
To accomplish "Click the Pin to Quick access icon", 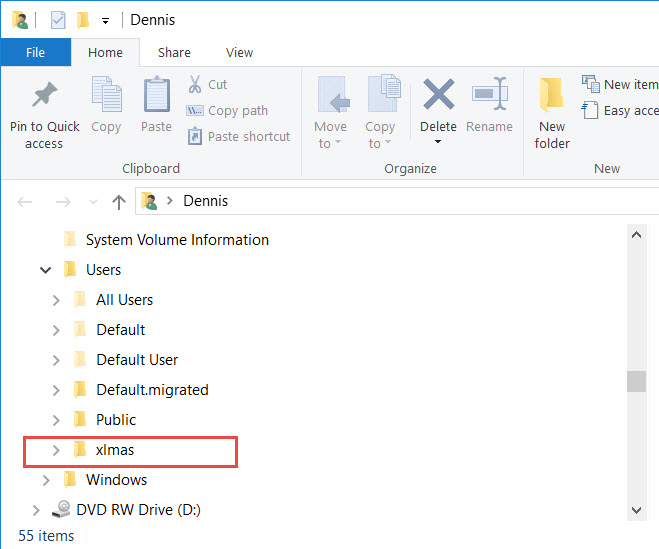I will pyautogui.click(x=45, y=95).
